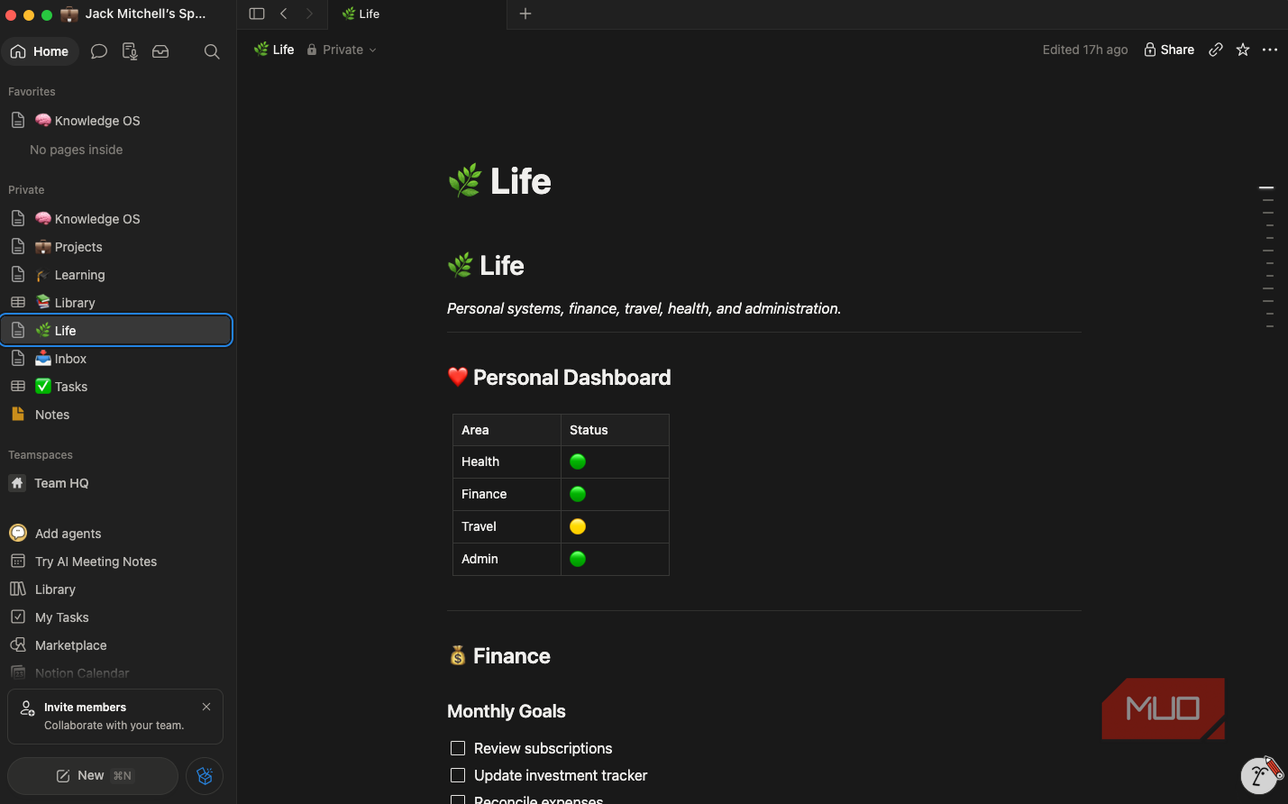Screen dimensions: 1288x804
Task: Copy page link icon next to Share
Action: [x=1216, y=49]
